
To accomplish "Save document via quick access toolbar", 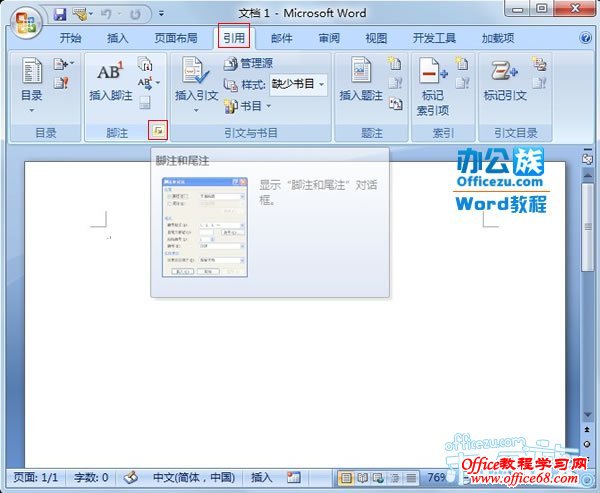I will [60, 15].
